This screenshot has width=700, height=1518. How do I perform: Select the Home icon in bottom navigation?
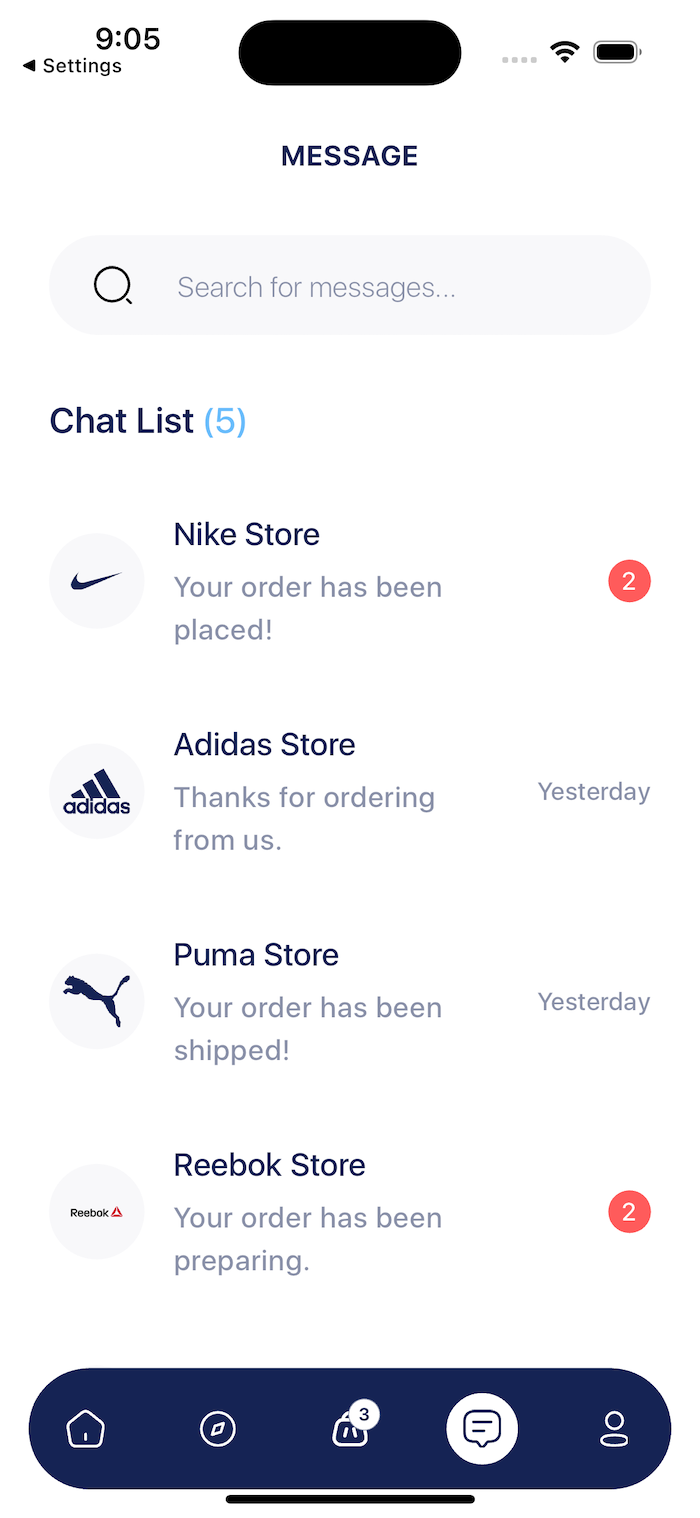(x=86, y=1429)
